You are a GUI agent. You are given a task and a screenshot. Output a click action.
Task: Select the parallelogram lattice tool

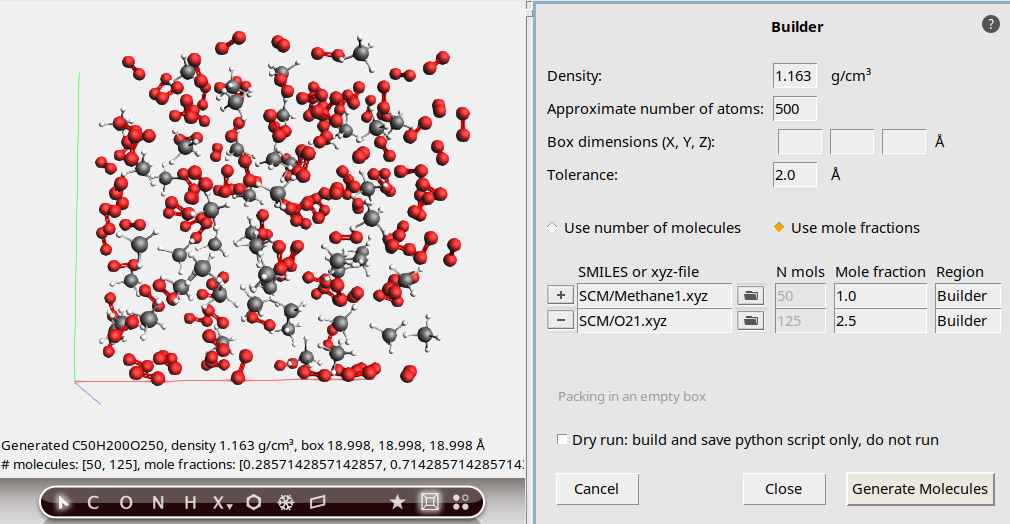(x=318, y=502)
